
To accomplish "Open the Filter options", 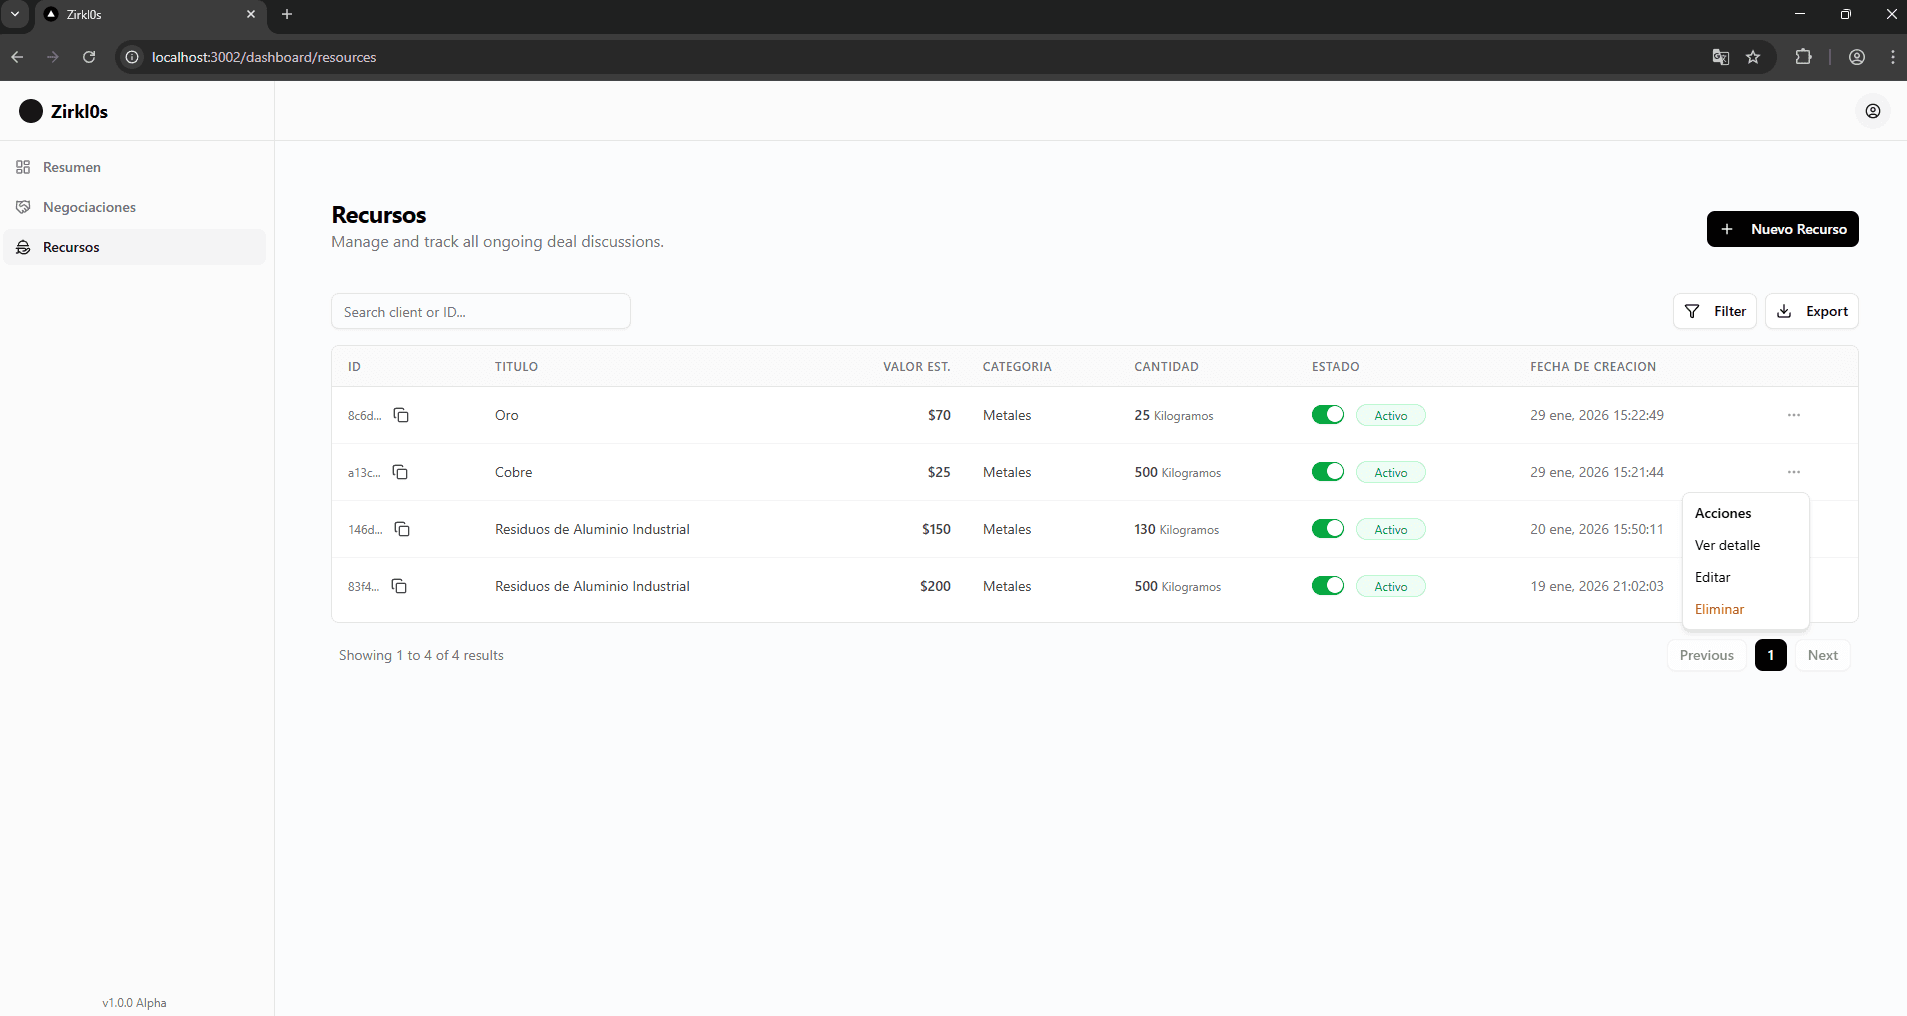I will (x=1714, y=311).
